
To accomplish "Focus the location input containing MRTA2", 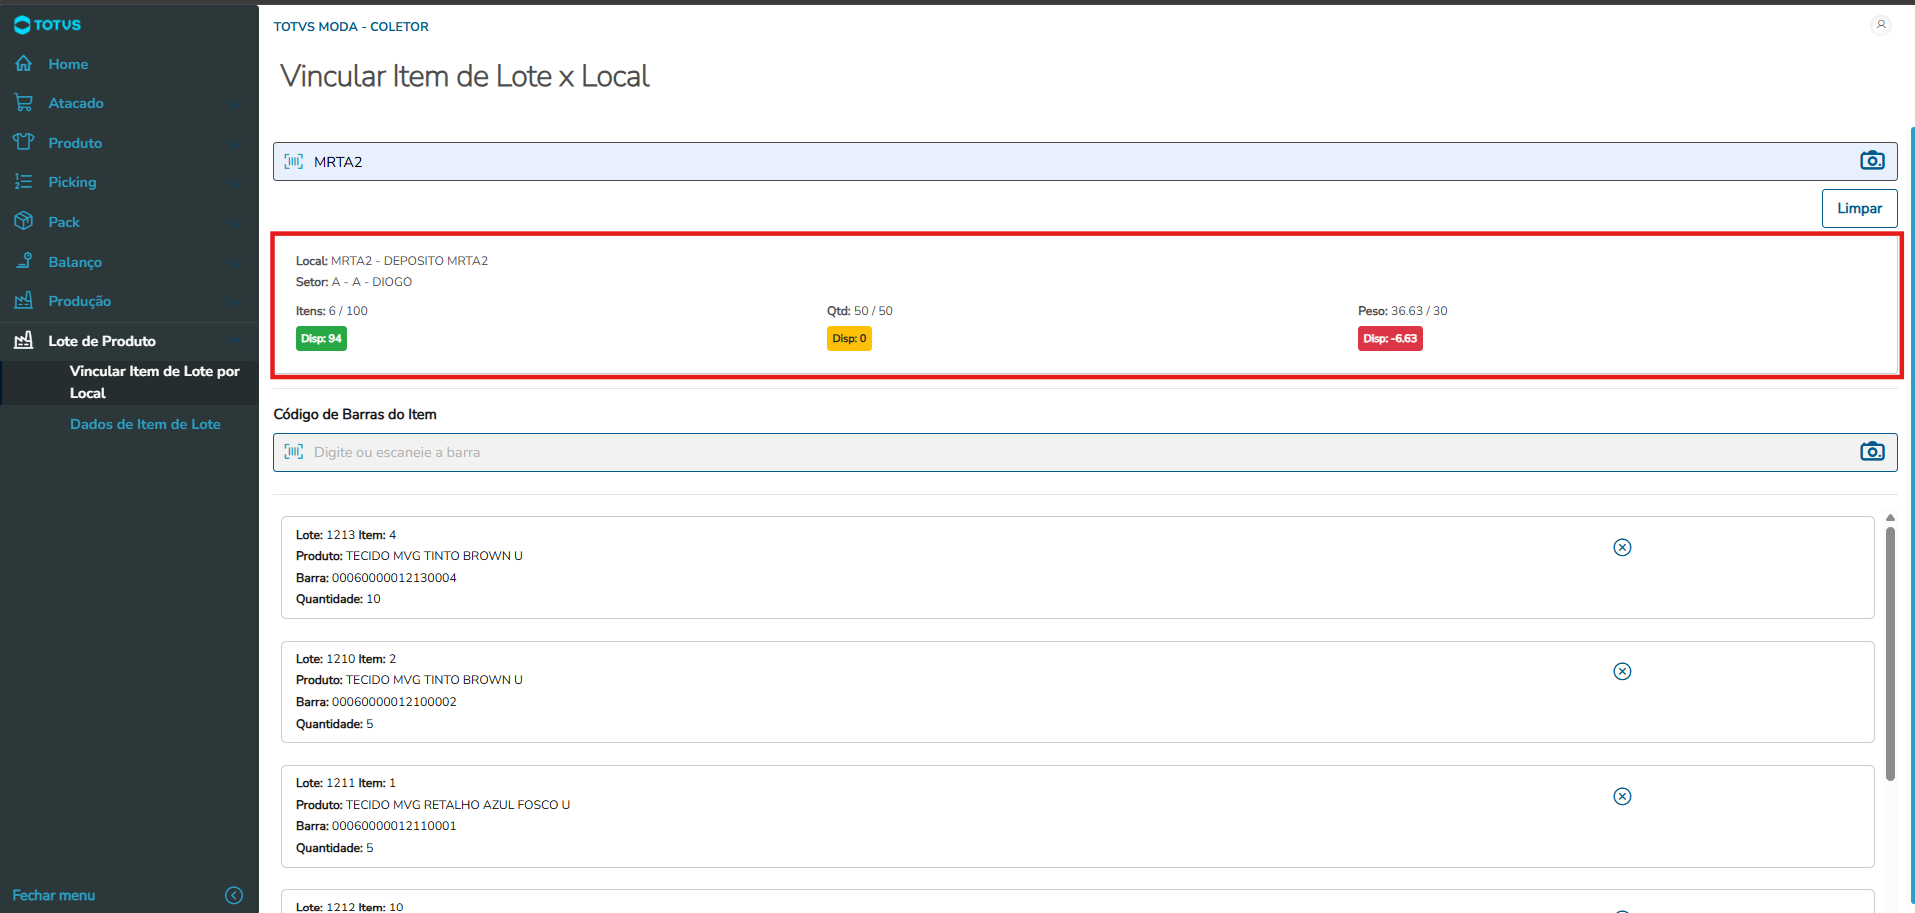I will point(1085,162).
